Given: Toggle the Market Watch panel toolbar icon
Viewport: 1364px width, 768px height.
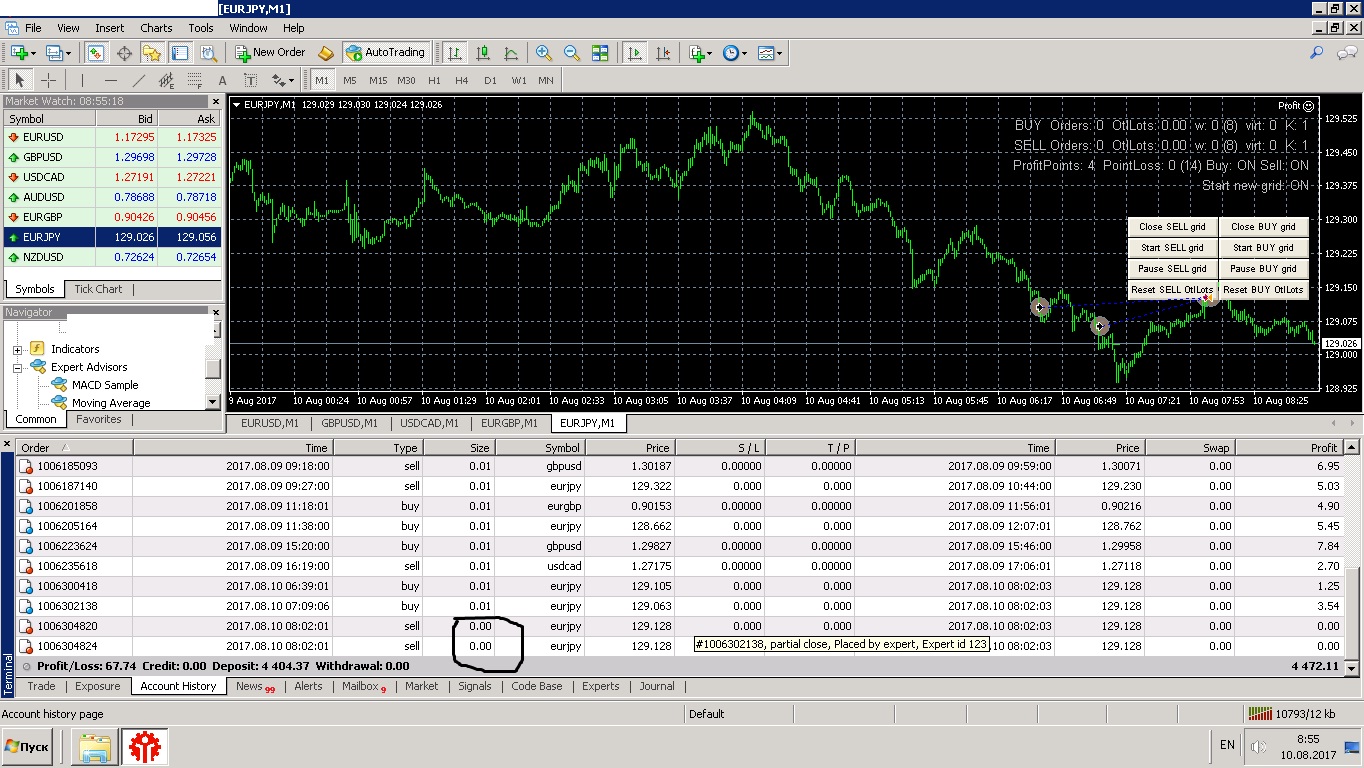Looking at the screenshot, I should [95, 53].
